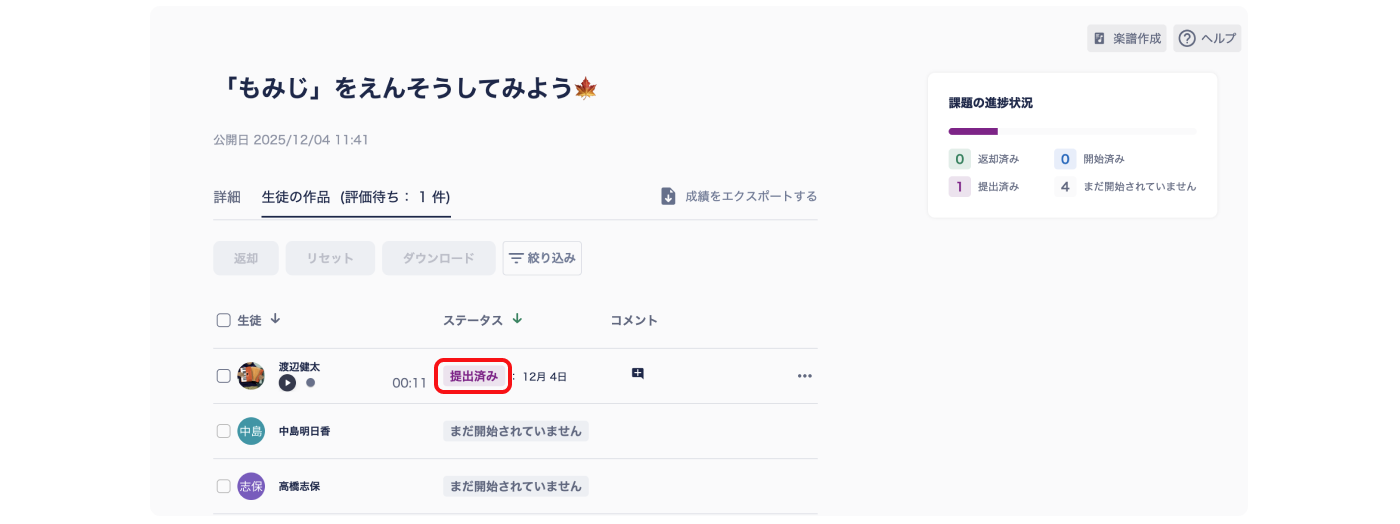Add a comment for 渡辺健太
The height and width of the screenshot is (524, 1400).
pos(638,374)
